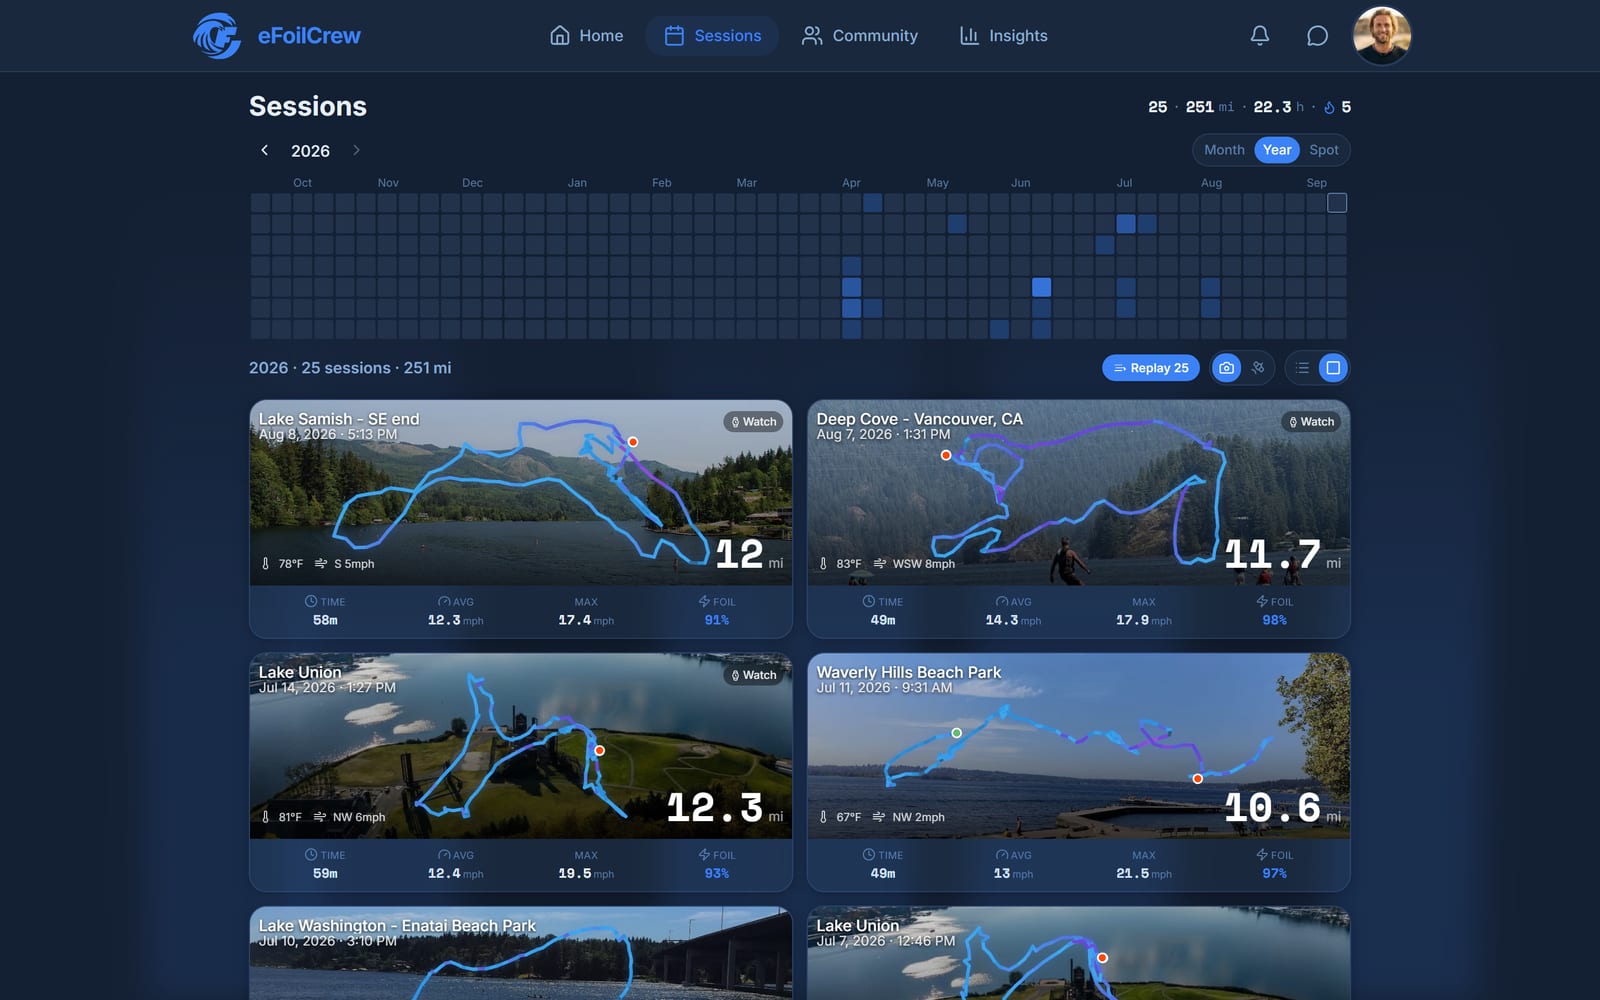This screenshot has width=1600, height=1000.
Task: Click the Replay 25 button
Action: 1151,368
